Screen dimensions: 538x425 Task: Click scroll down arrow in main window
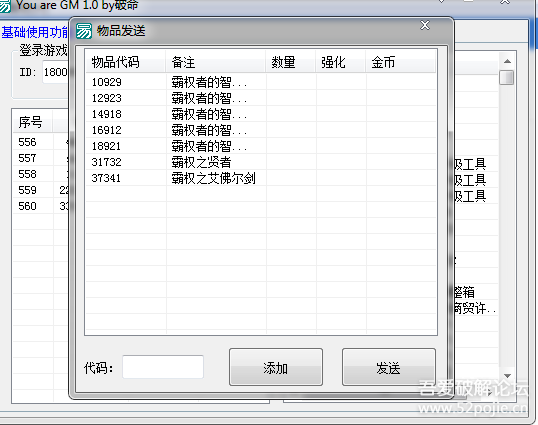507,376
